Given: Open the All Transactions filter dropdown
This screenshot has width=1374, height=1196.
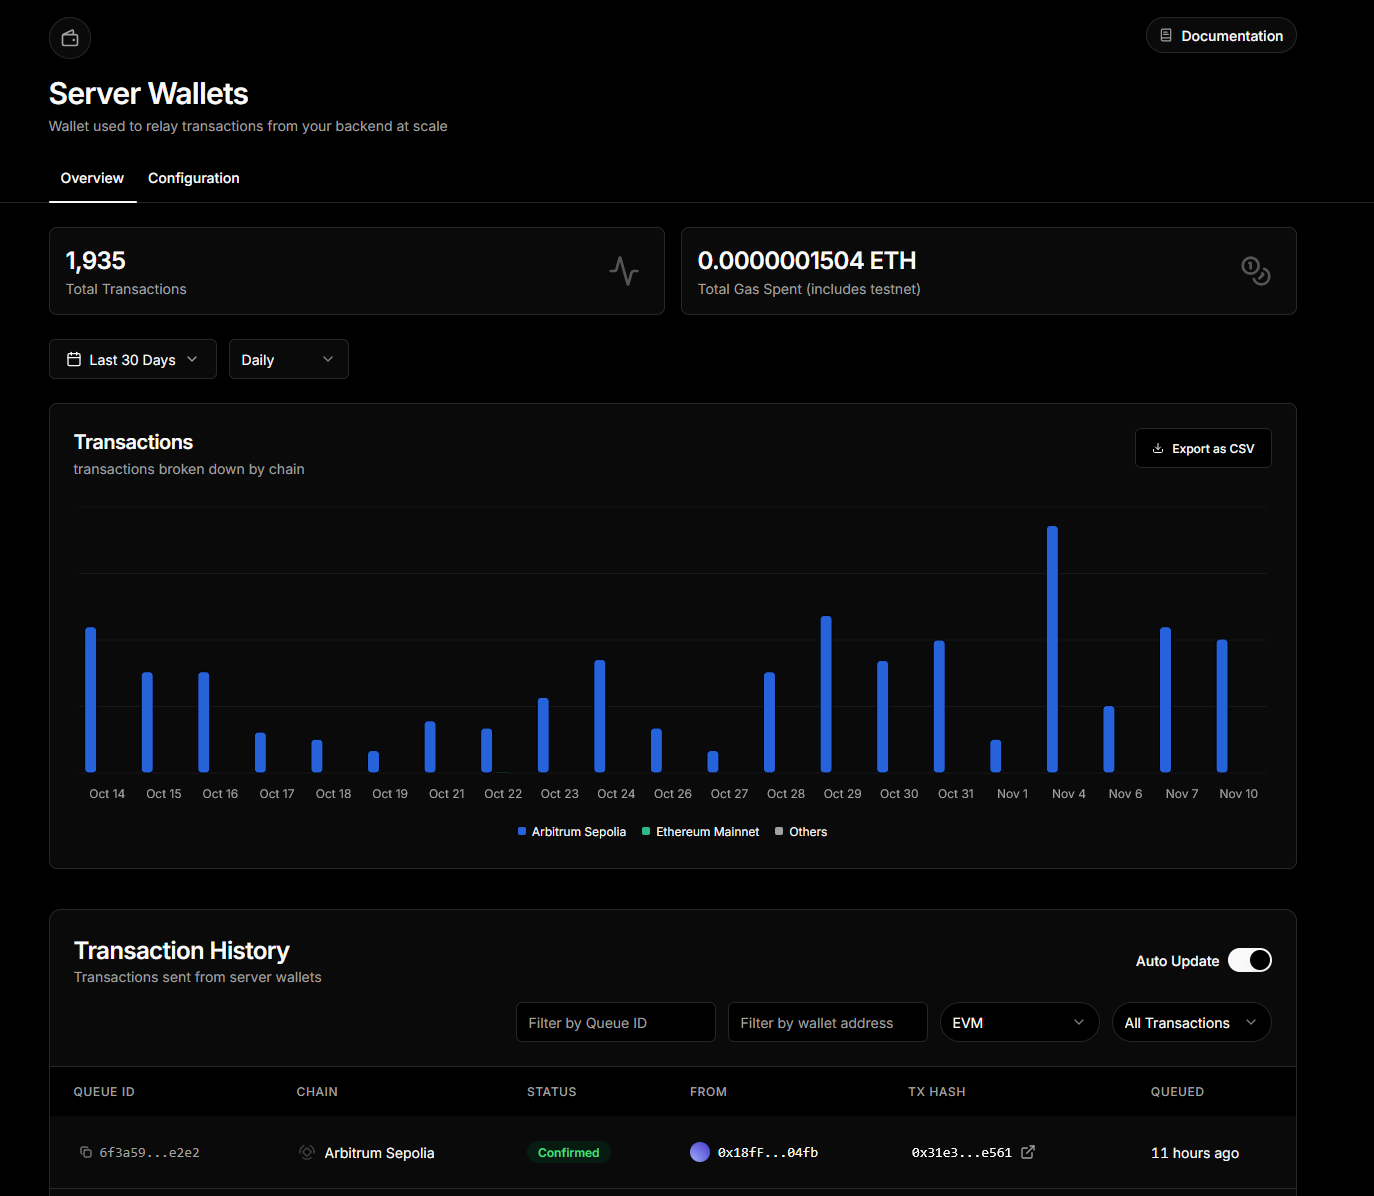Looking at the screenshot, I should tap(1191, 1022).
